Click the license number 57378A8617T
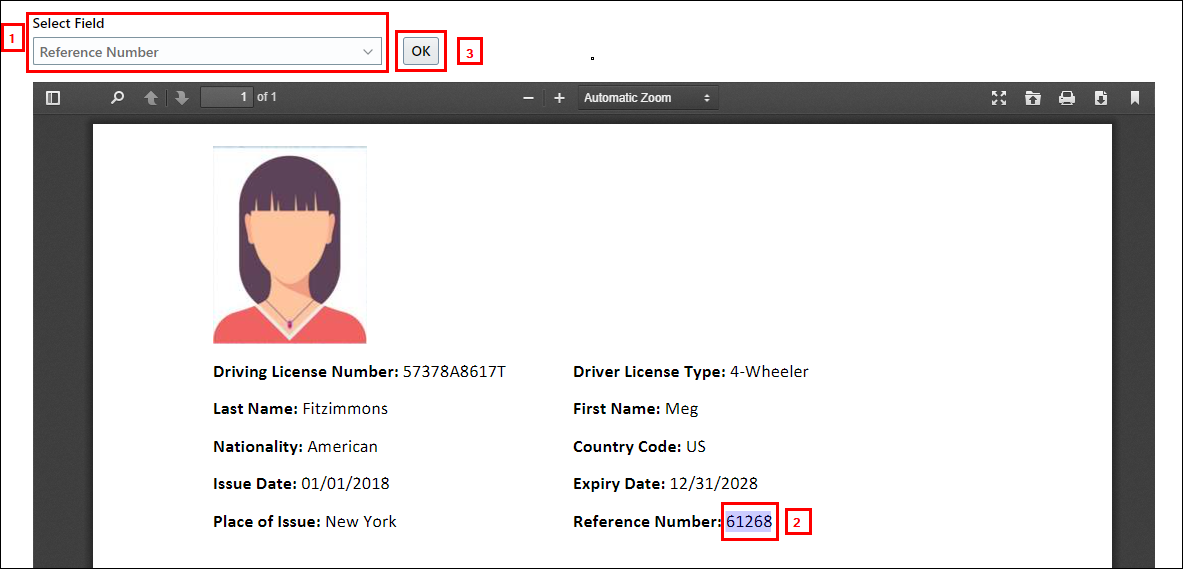The width and height of the screenshot is (1183, 569). point(454,371)
